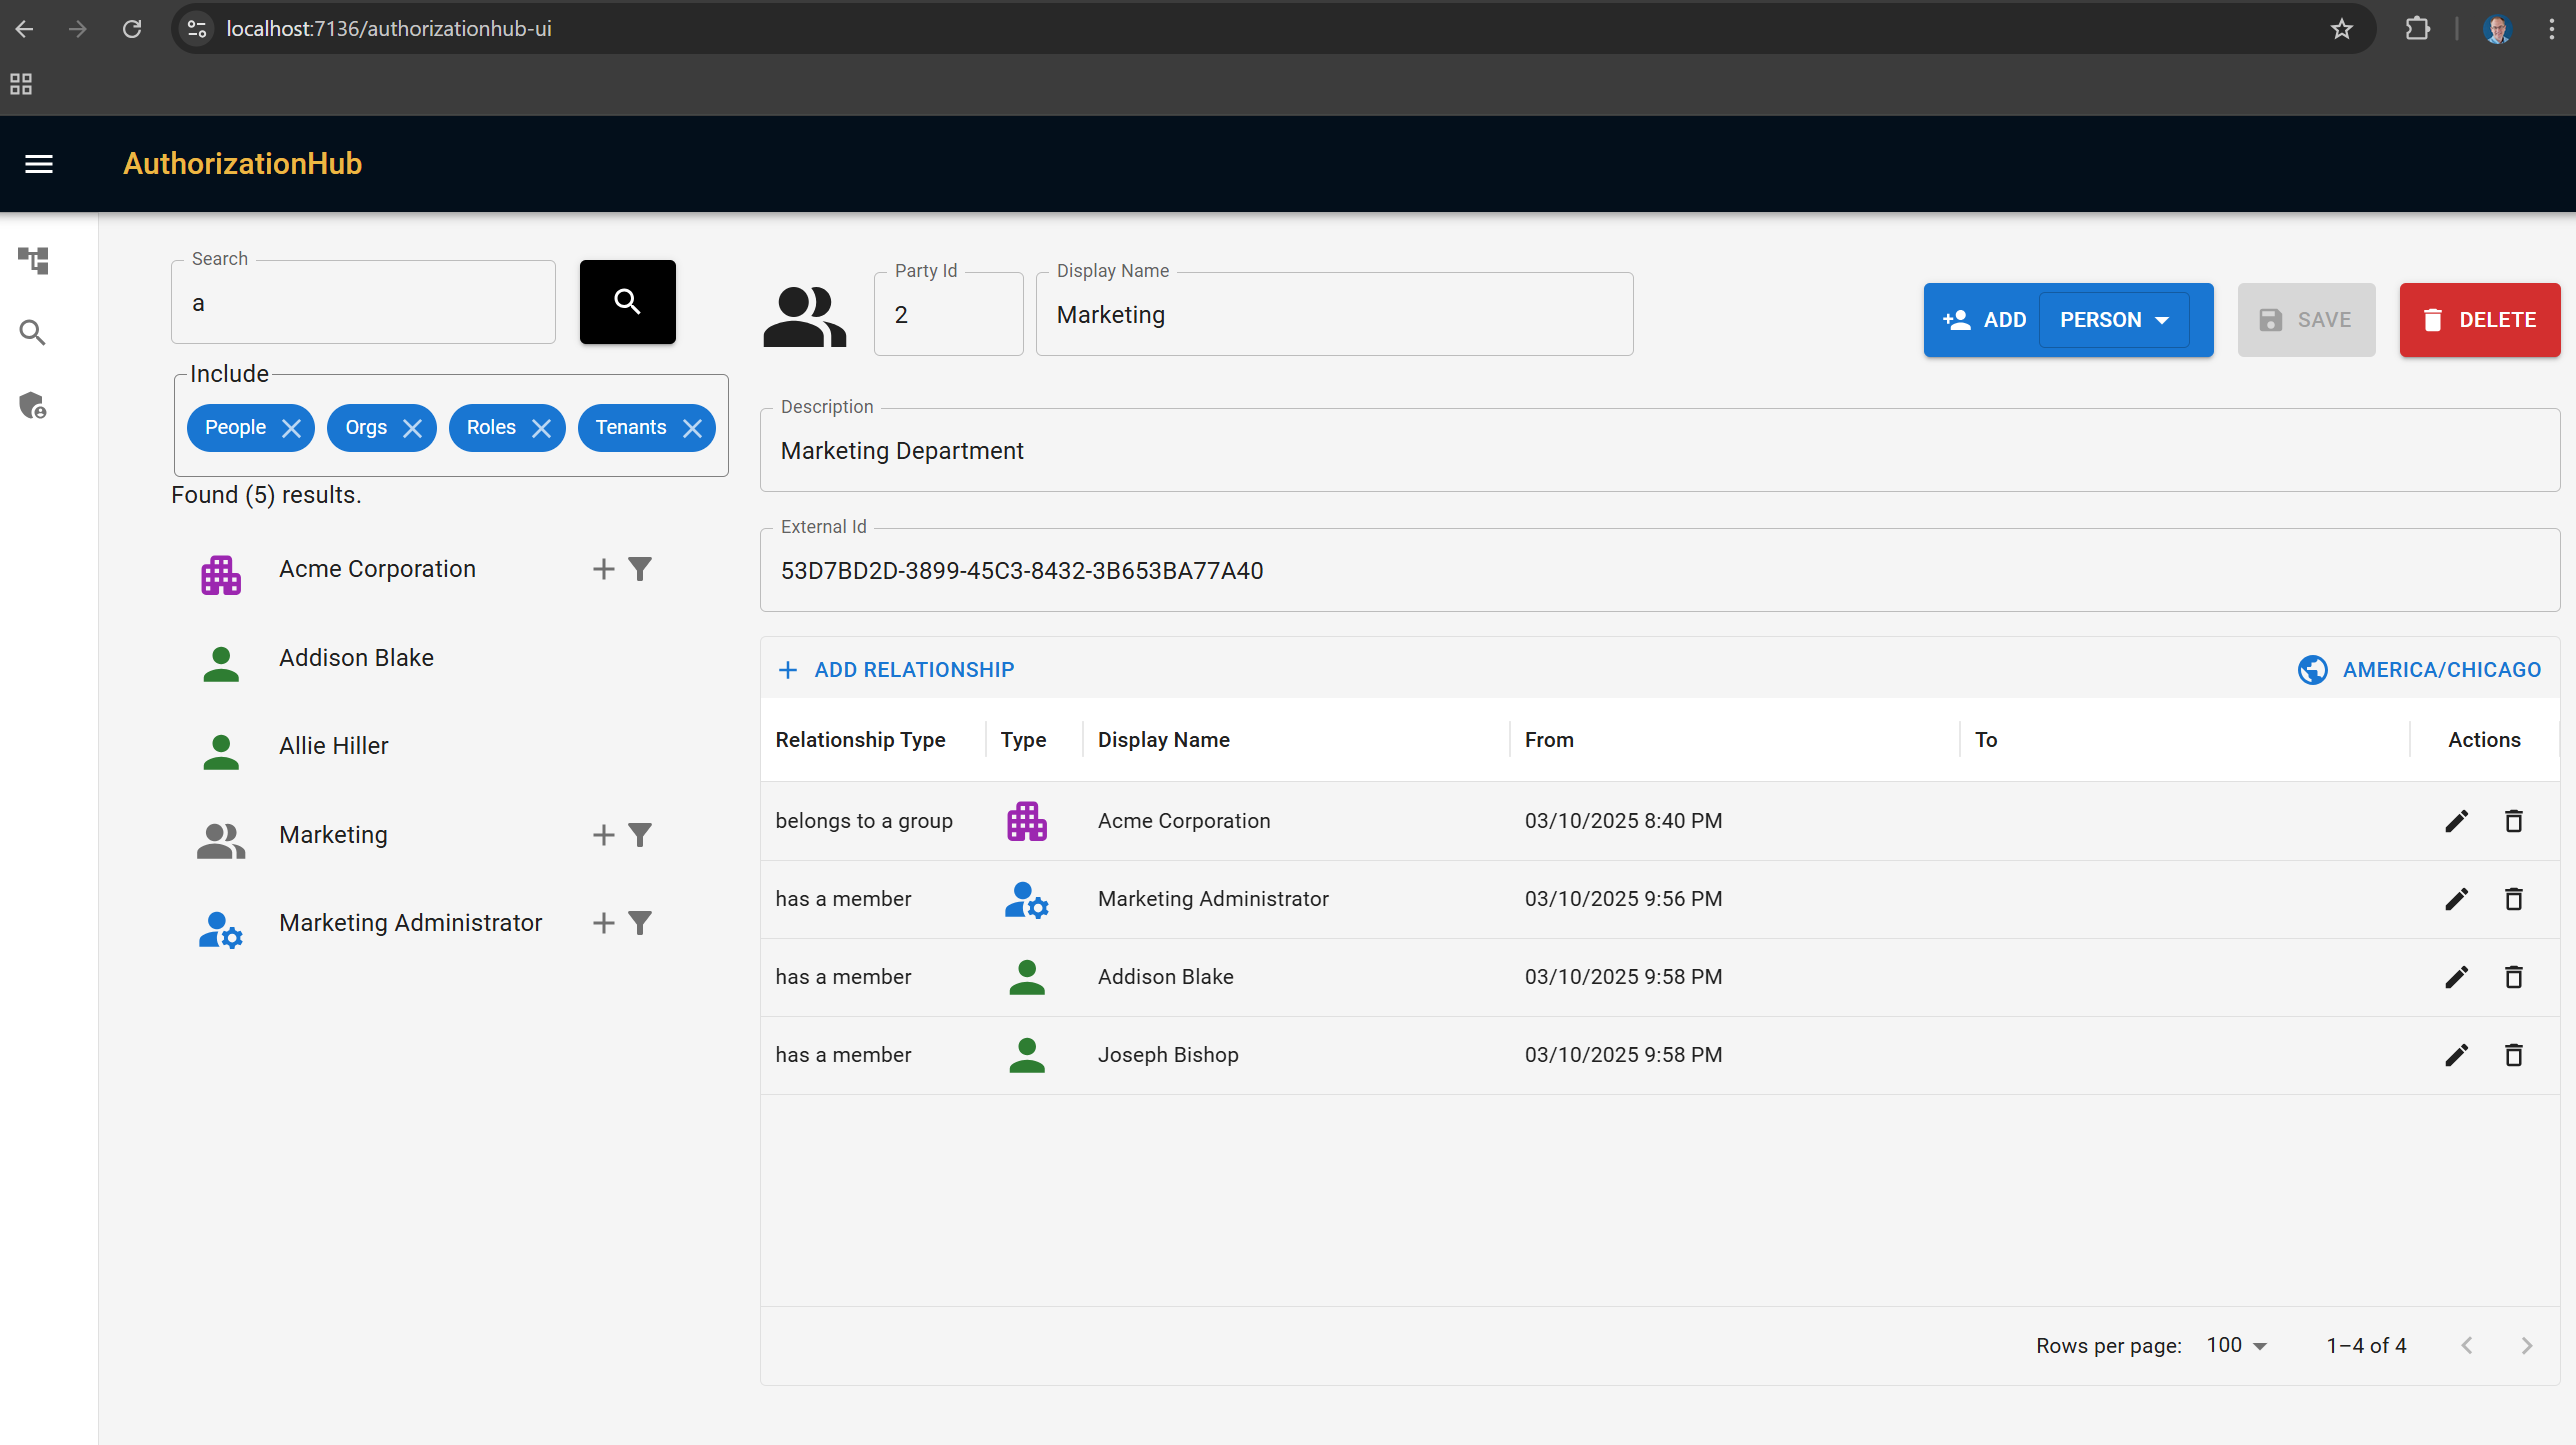This screenshot has width=2576, height=1445.
Task: Reload the browser page
Action: [x=132, y=29]
